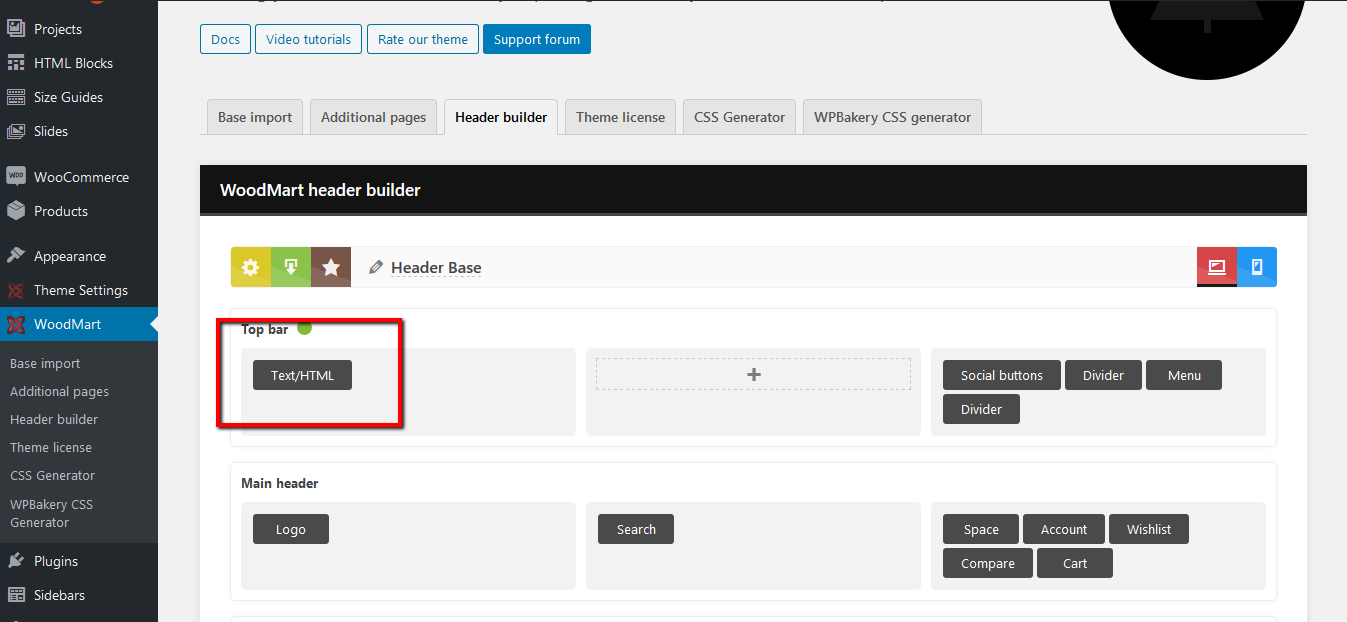Click the Slides sidebar icon

pos(16,131)
